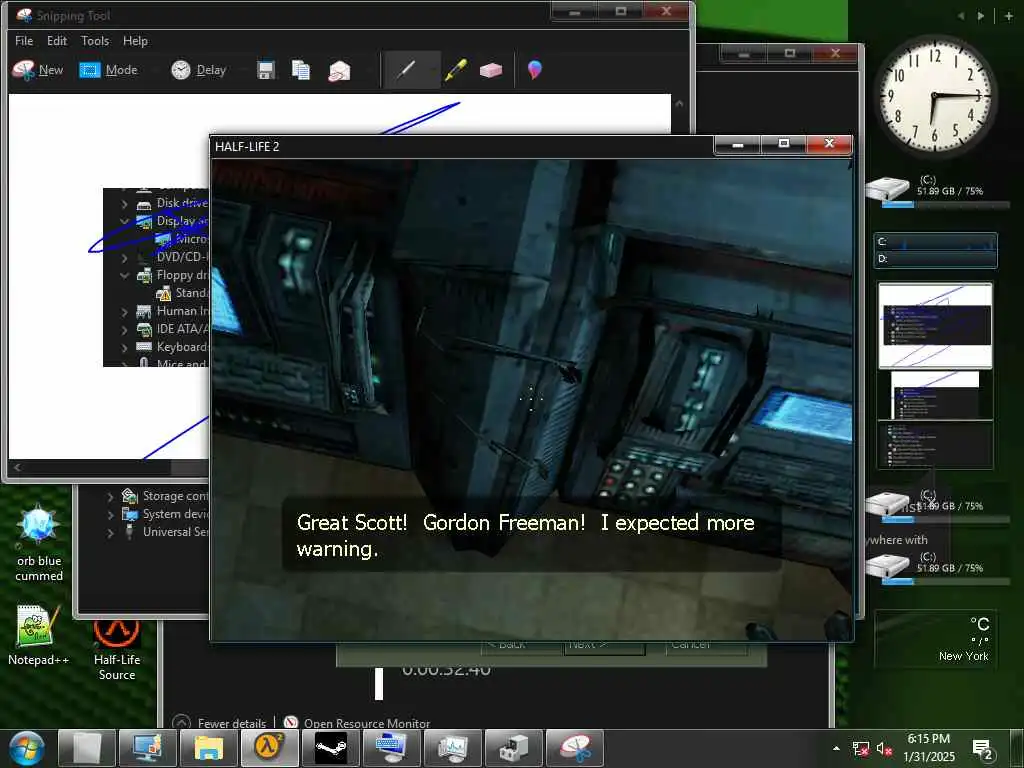1024x768 pixels.
Task: Open the File menu in Snipping Tool
Action: tap(24, 40)
